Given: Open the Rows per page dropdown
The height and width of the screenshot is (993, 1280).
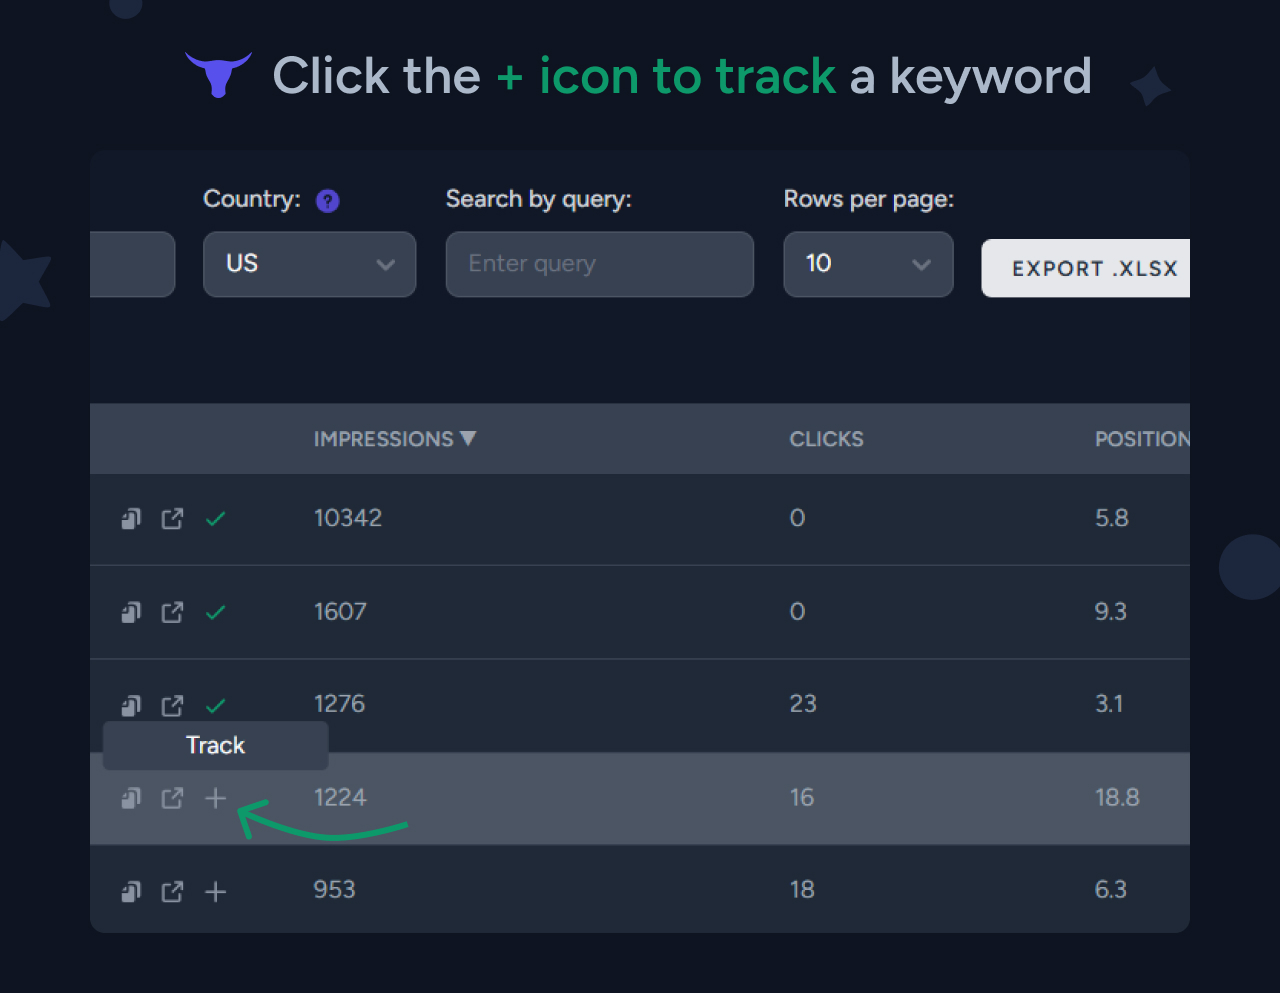Looking at the screenshot, I should [868, 264].
